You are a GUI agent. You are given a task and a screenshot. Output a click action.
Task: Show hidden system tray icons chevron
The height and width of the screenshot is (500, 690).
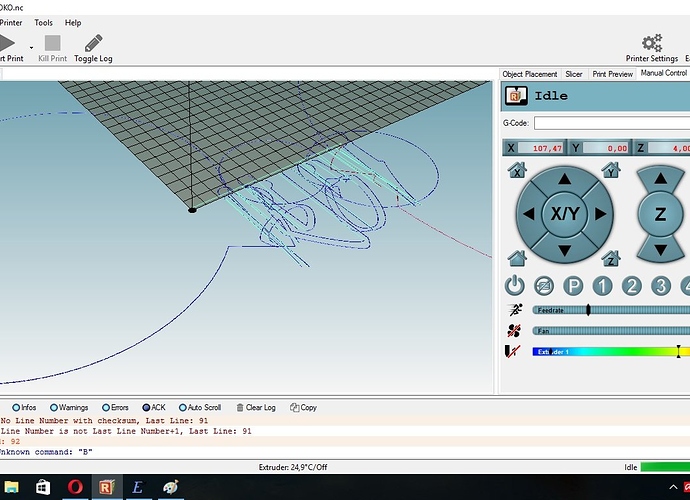[673, 487]
